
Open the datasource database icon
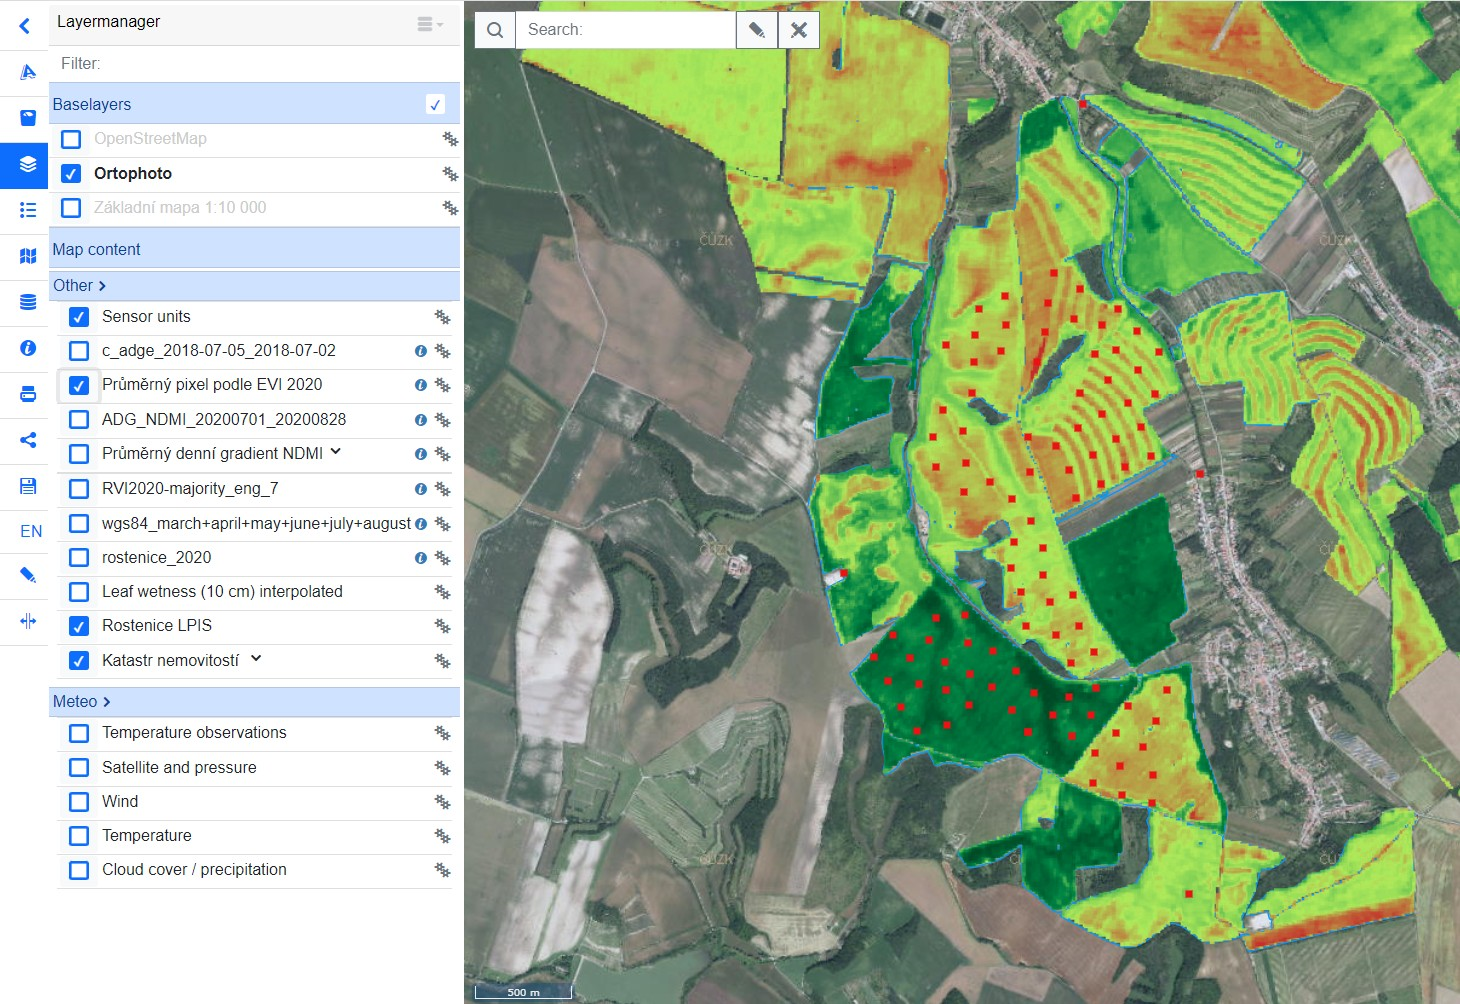point(28,302)
